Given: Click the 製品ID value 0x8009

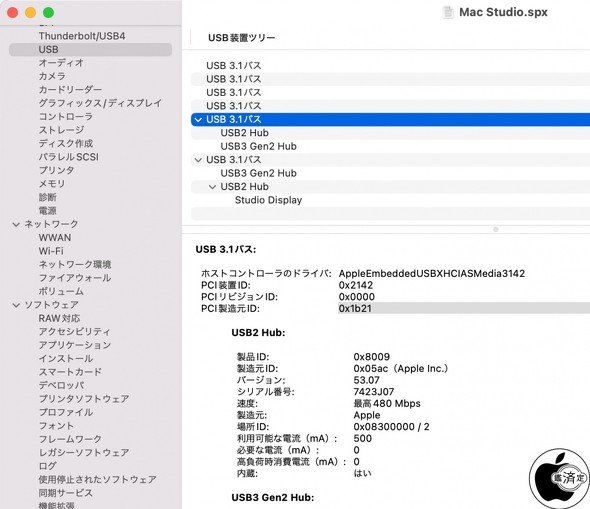Looking at the screenshot, I should [371, 357].
